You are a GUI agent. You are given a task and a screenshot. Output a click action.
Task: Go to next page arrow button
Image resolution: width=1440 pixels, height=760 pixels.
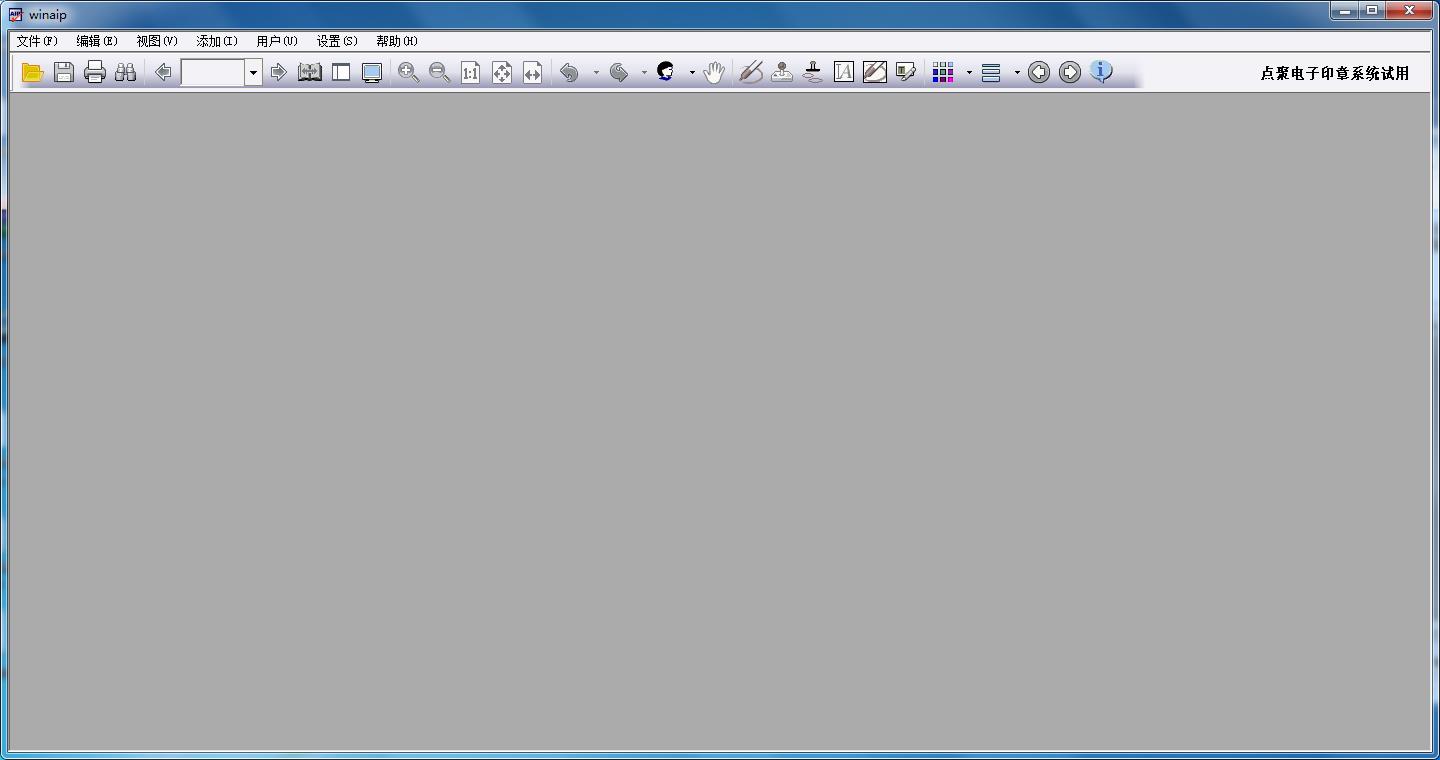(x=279, y=72)
